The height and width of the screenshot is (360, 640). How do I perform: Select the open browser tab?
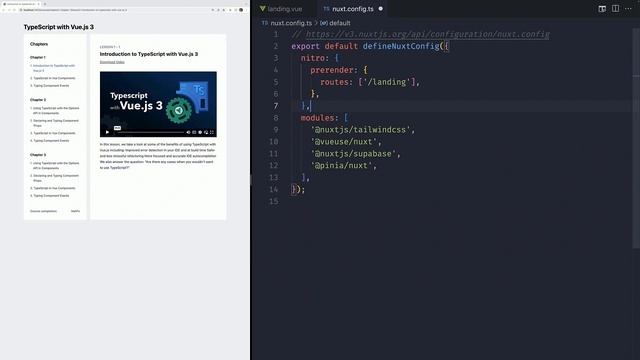click(21, 4)
